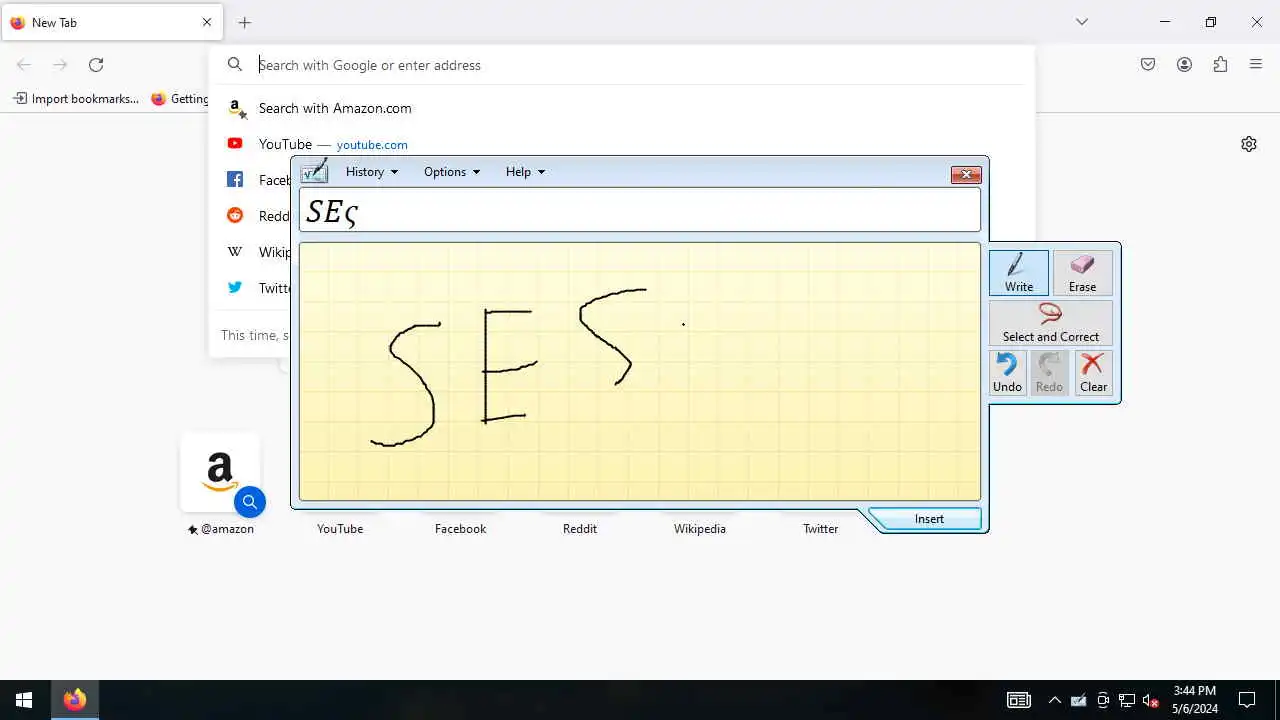Open the network tray icon
Viewport: 1280px width, 720px height.
1127,700
